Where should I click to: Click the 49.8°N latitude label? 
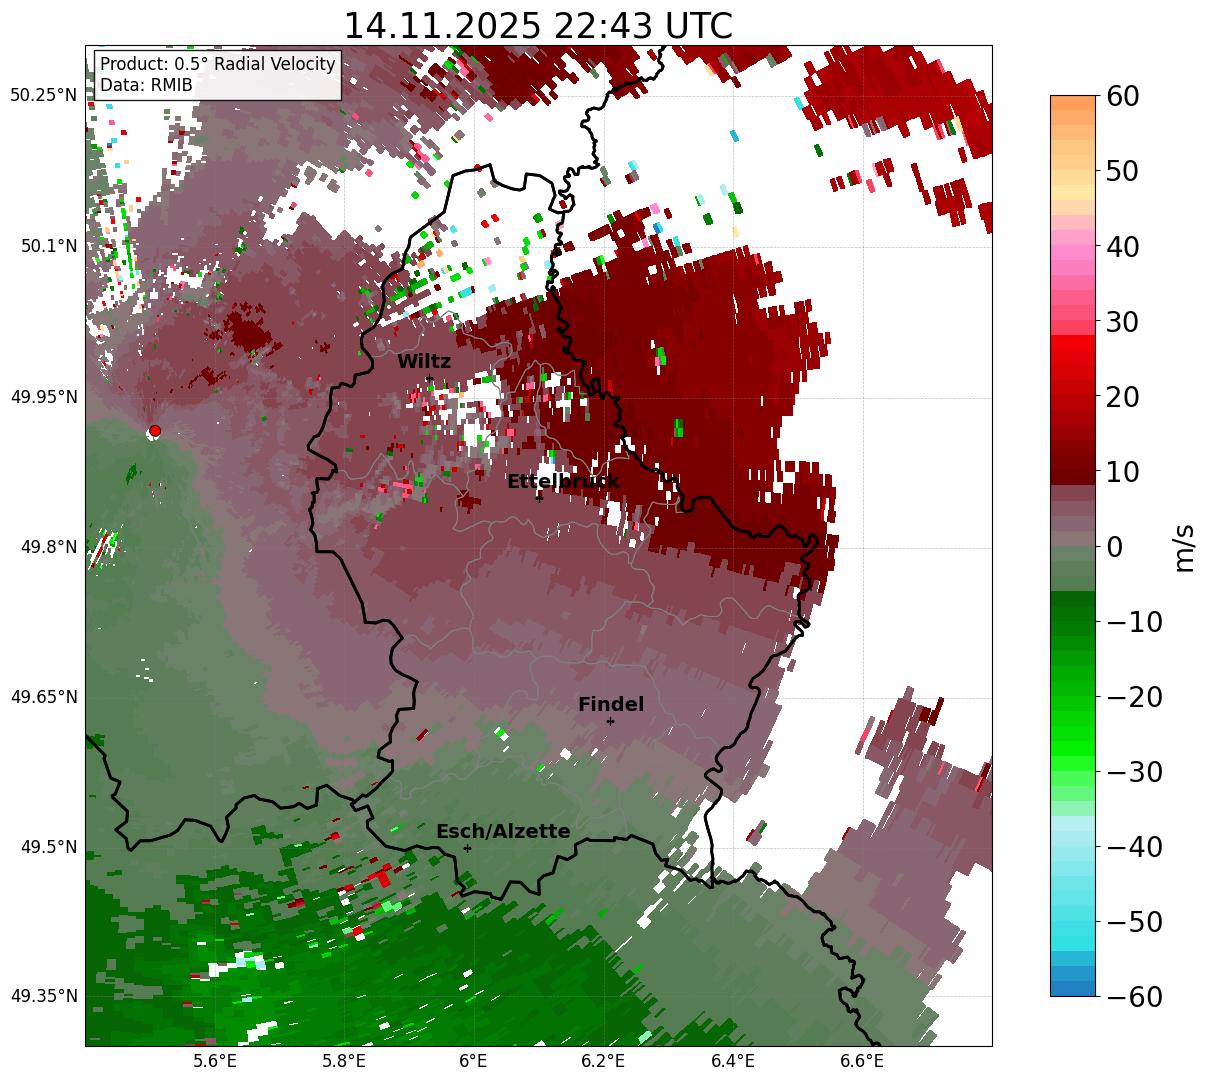coord(48,547)
